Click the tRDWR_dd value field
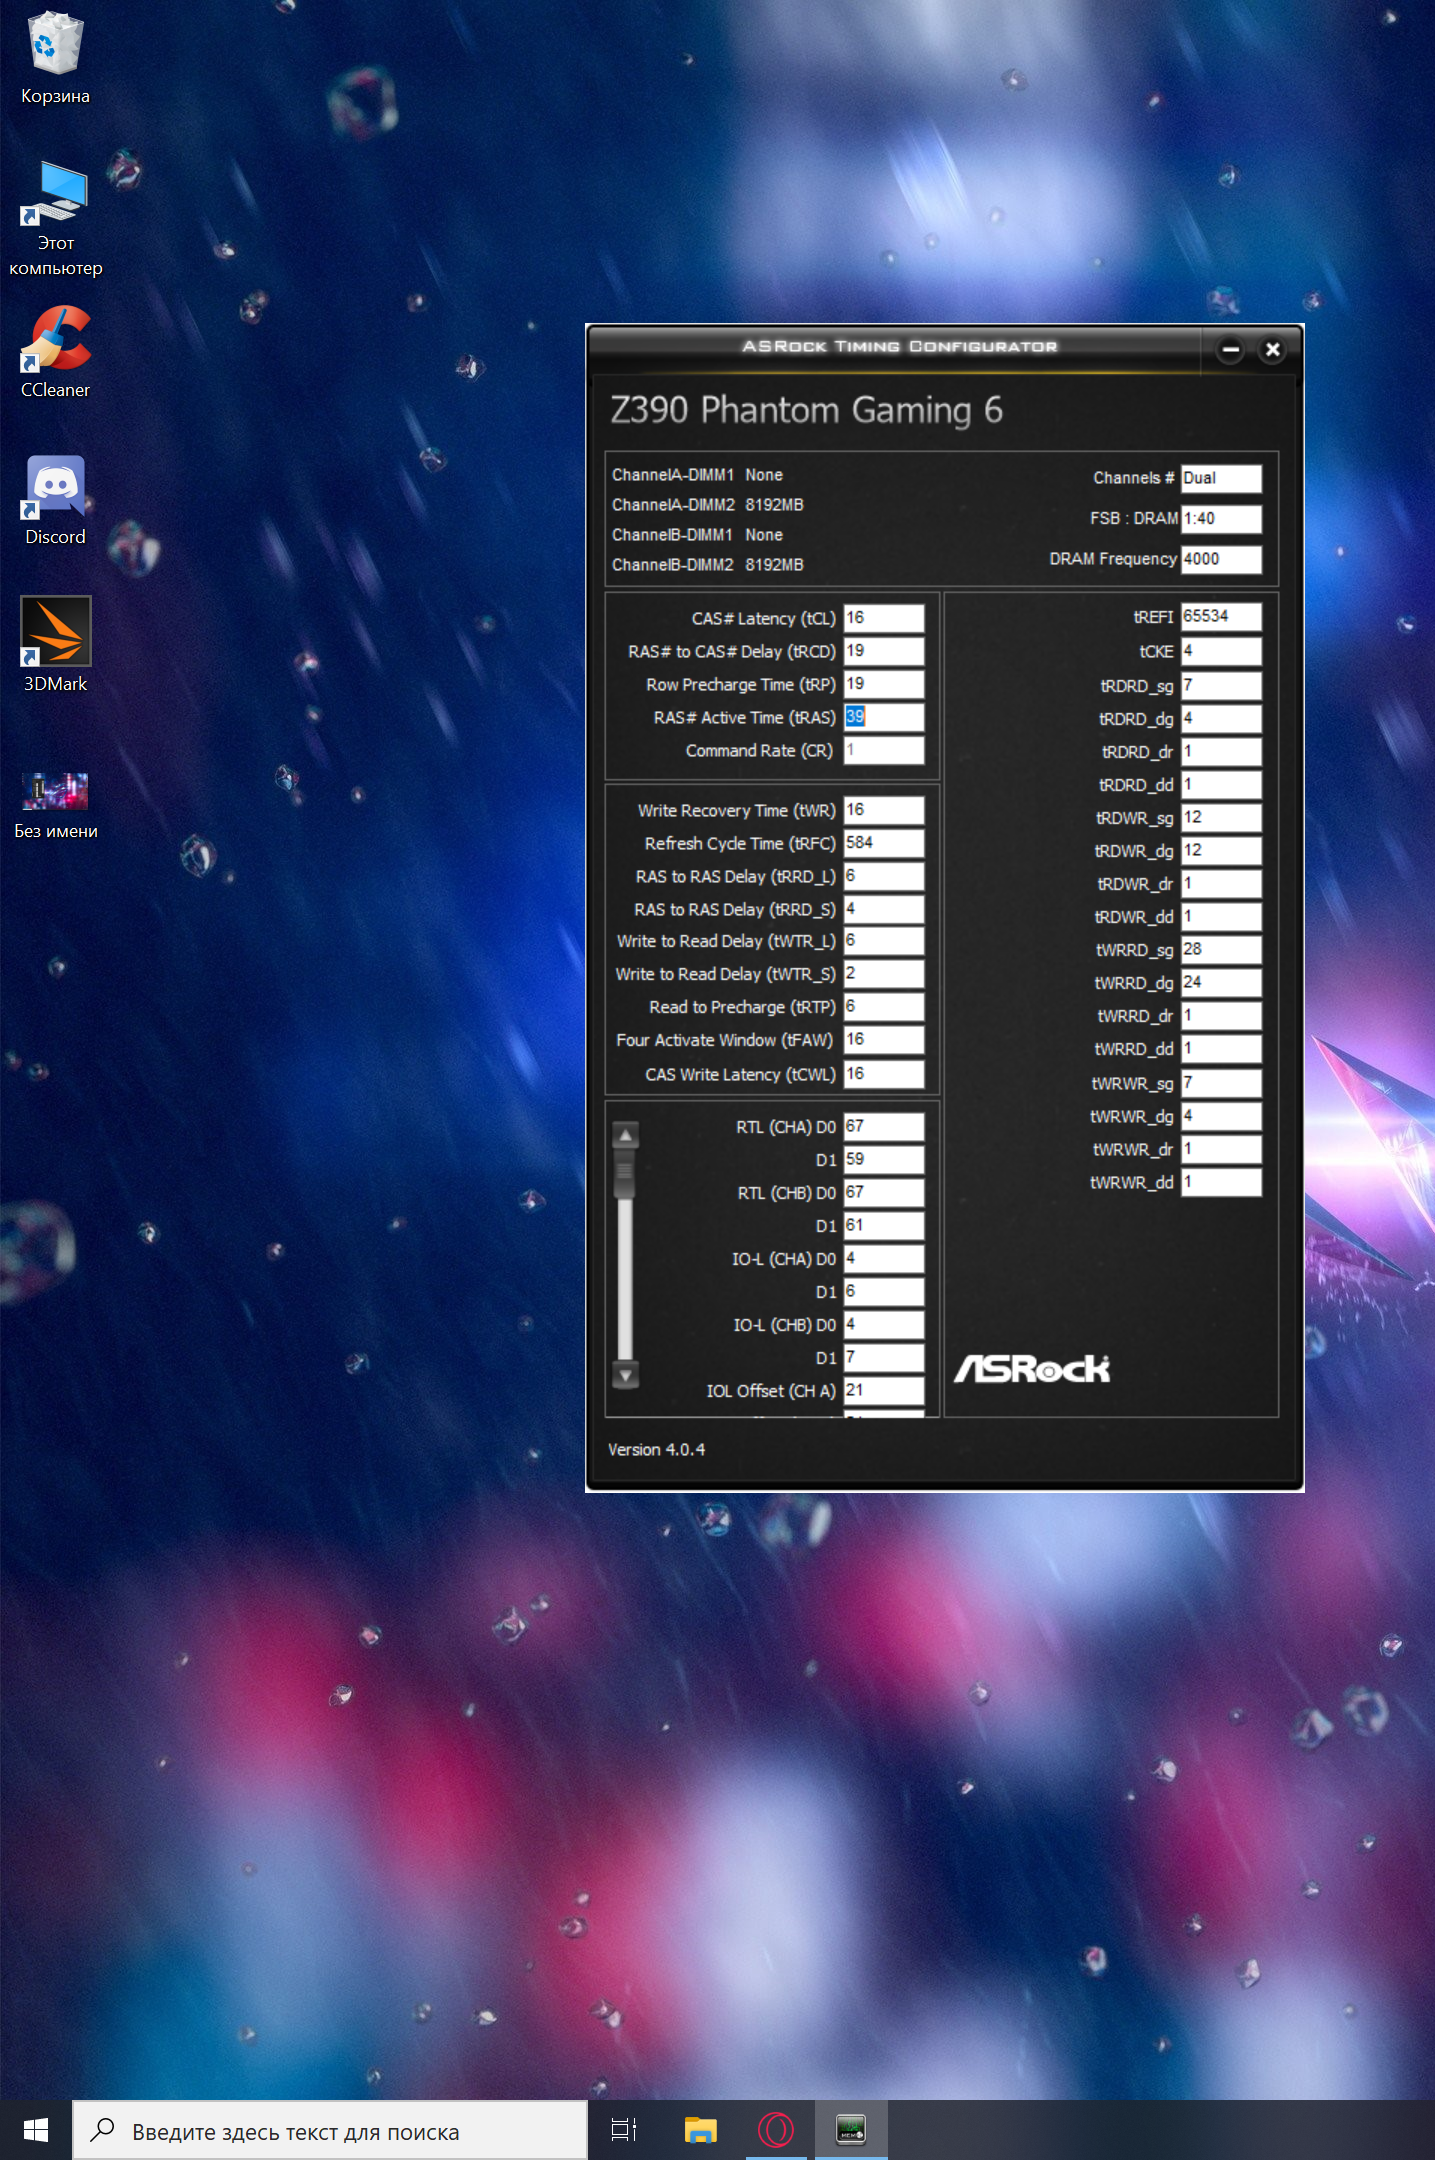Viewport: 1435px width, 2160px height. point(1221,917)
